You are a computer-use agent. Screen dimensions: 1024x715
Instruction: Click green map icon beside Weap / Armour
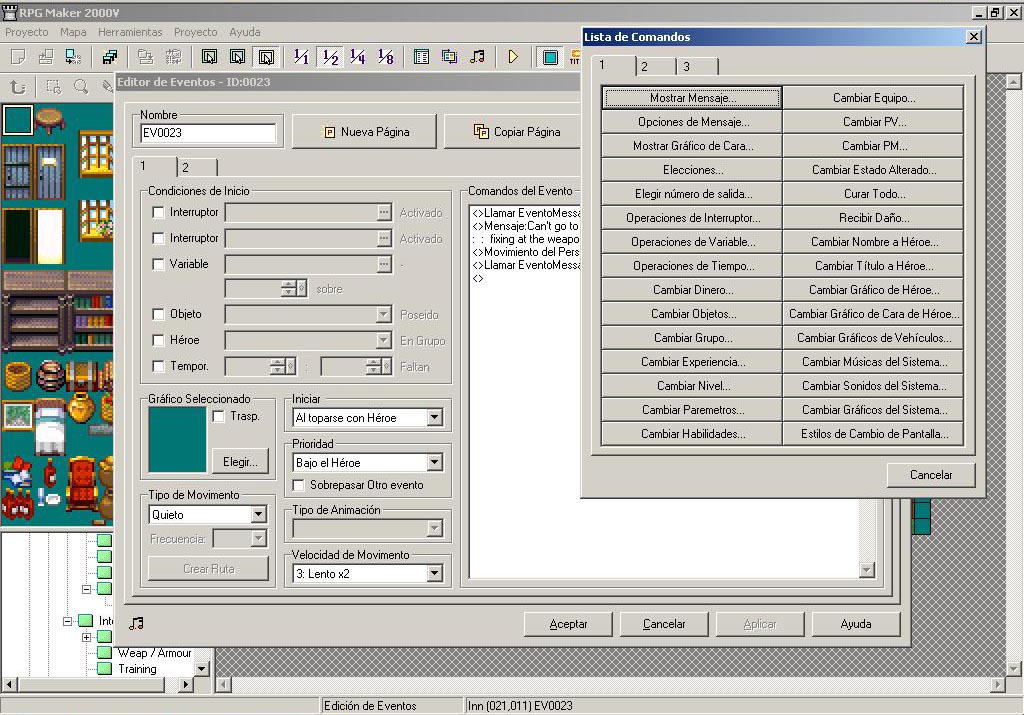click(x=104, y=652)
